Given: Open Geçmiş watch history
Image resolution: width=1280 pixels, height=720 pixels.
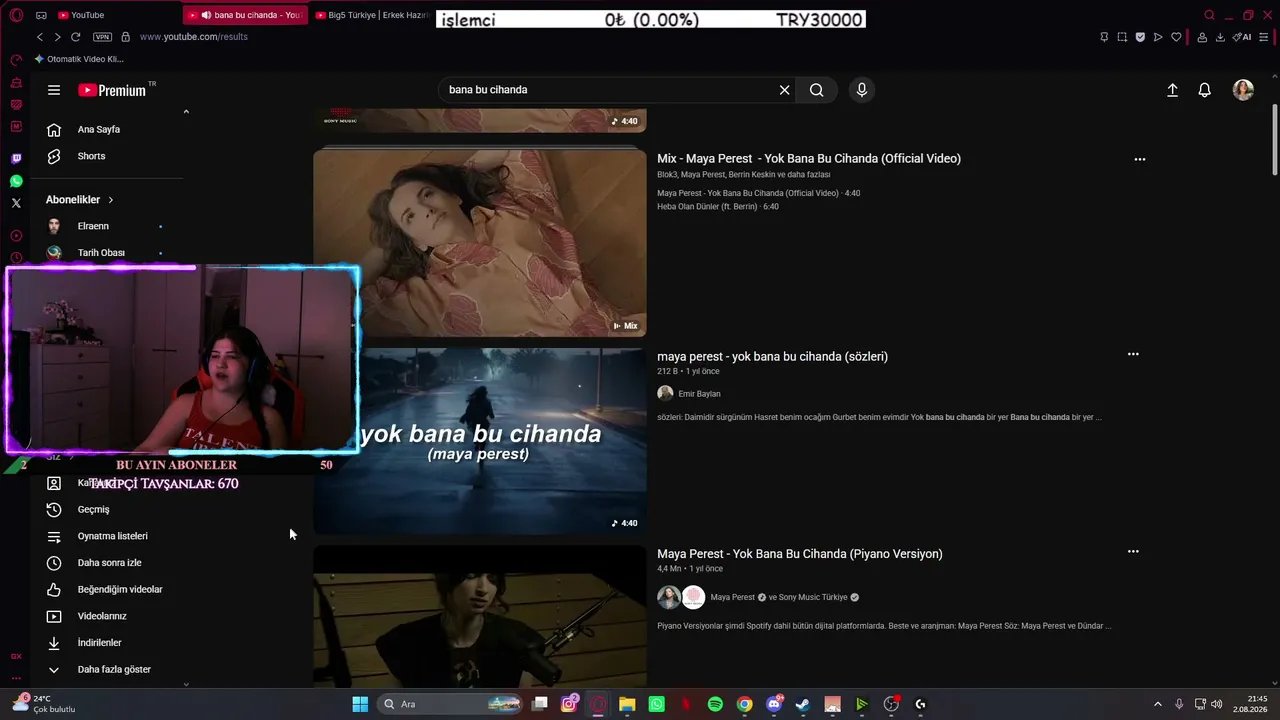Looking at the screenshot, I should coord(108,509).
